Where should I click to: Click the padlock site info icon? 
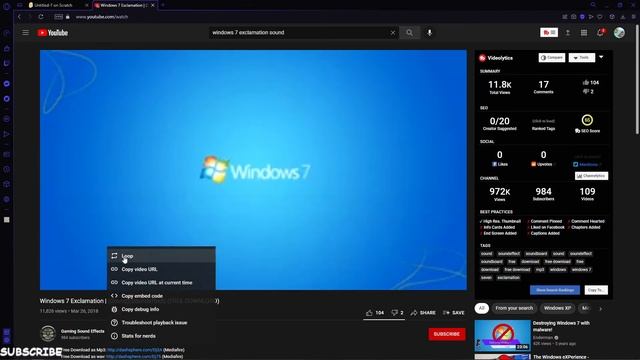click(x=68, y=17)
